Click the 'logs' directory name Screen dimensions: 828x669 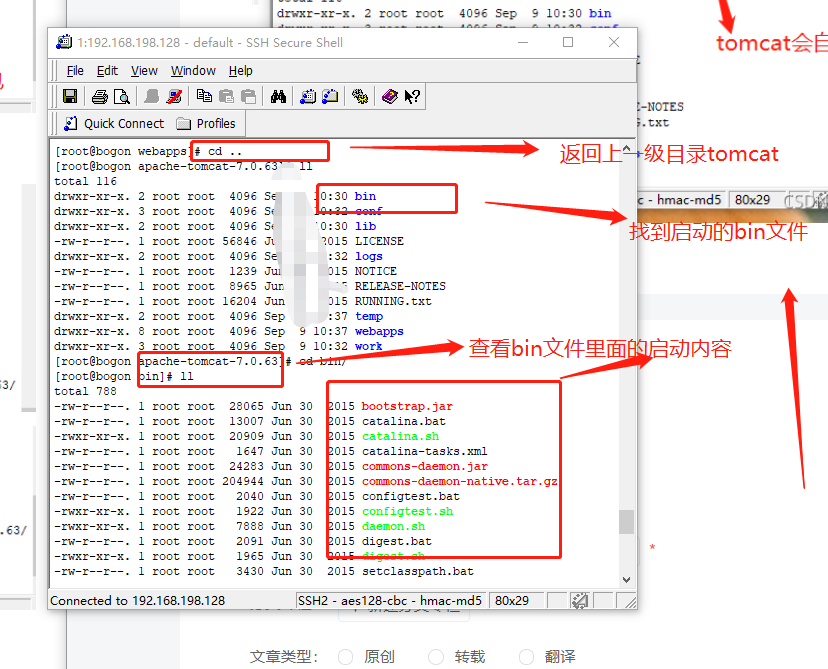coord(369,257)
